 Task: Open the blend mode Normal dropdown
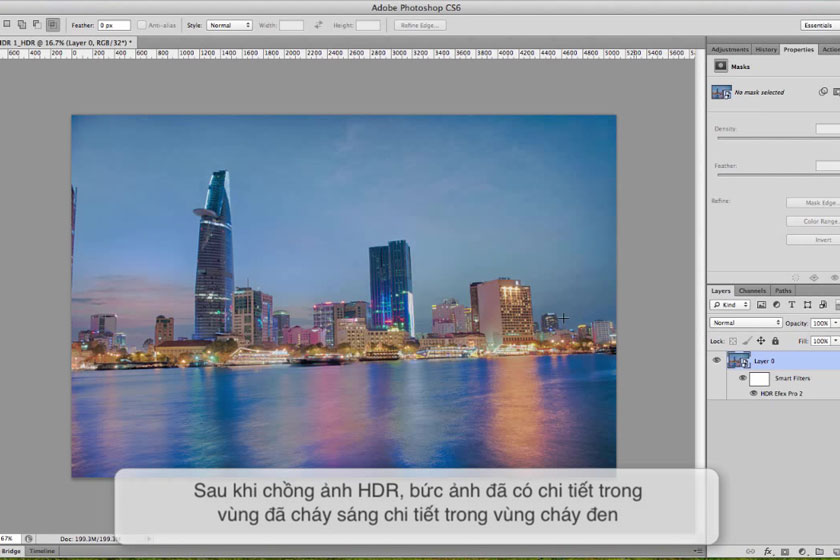746,323
